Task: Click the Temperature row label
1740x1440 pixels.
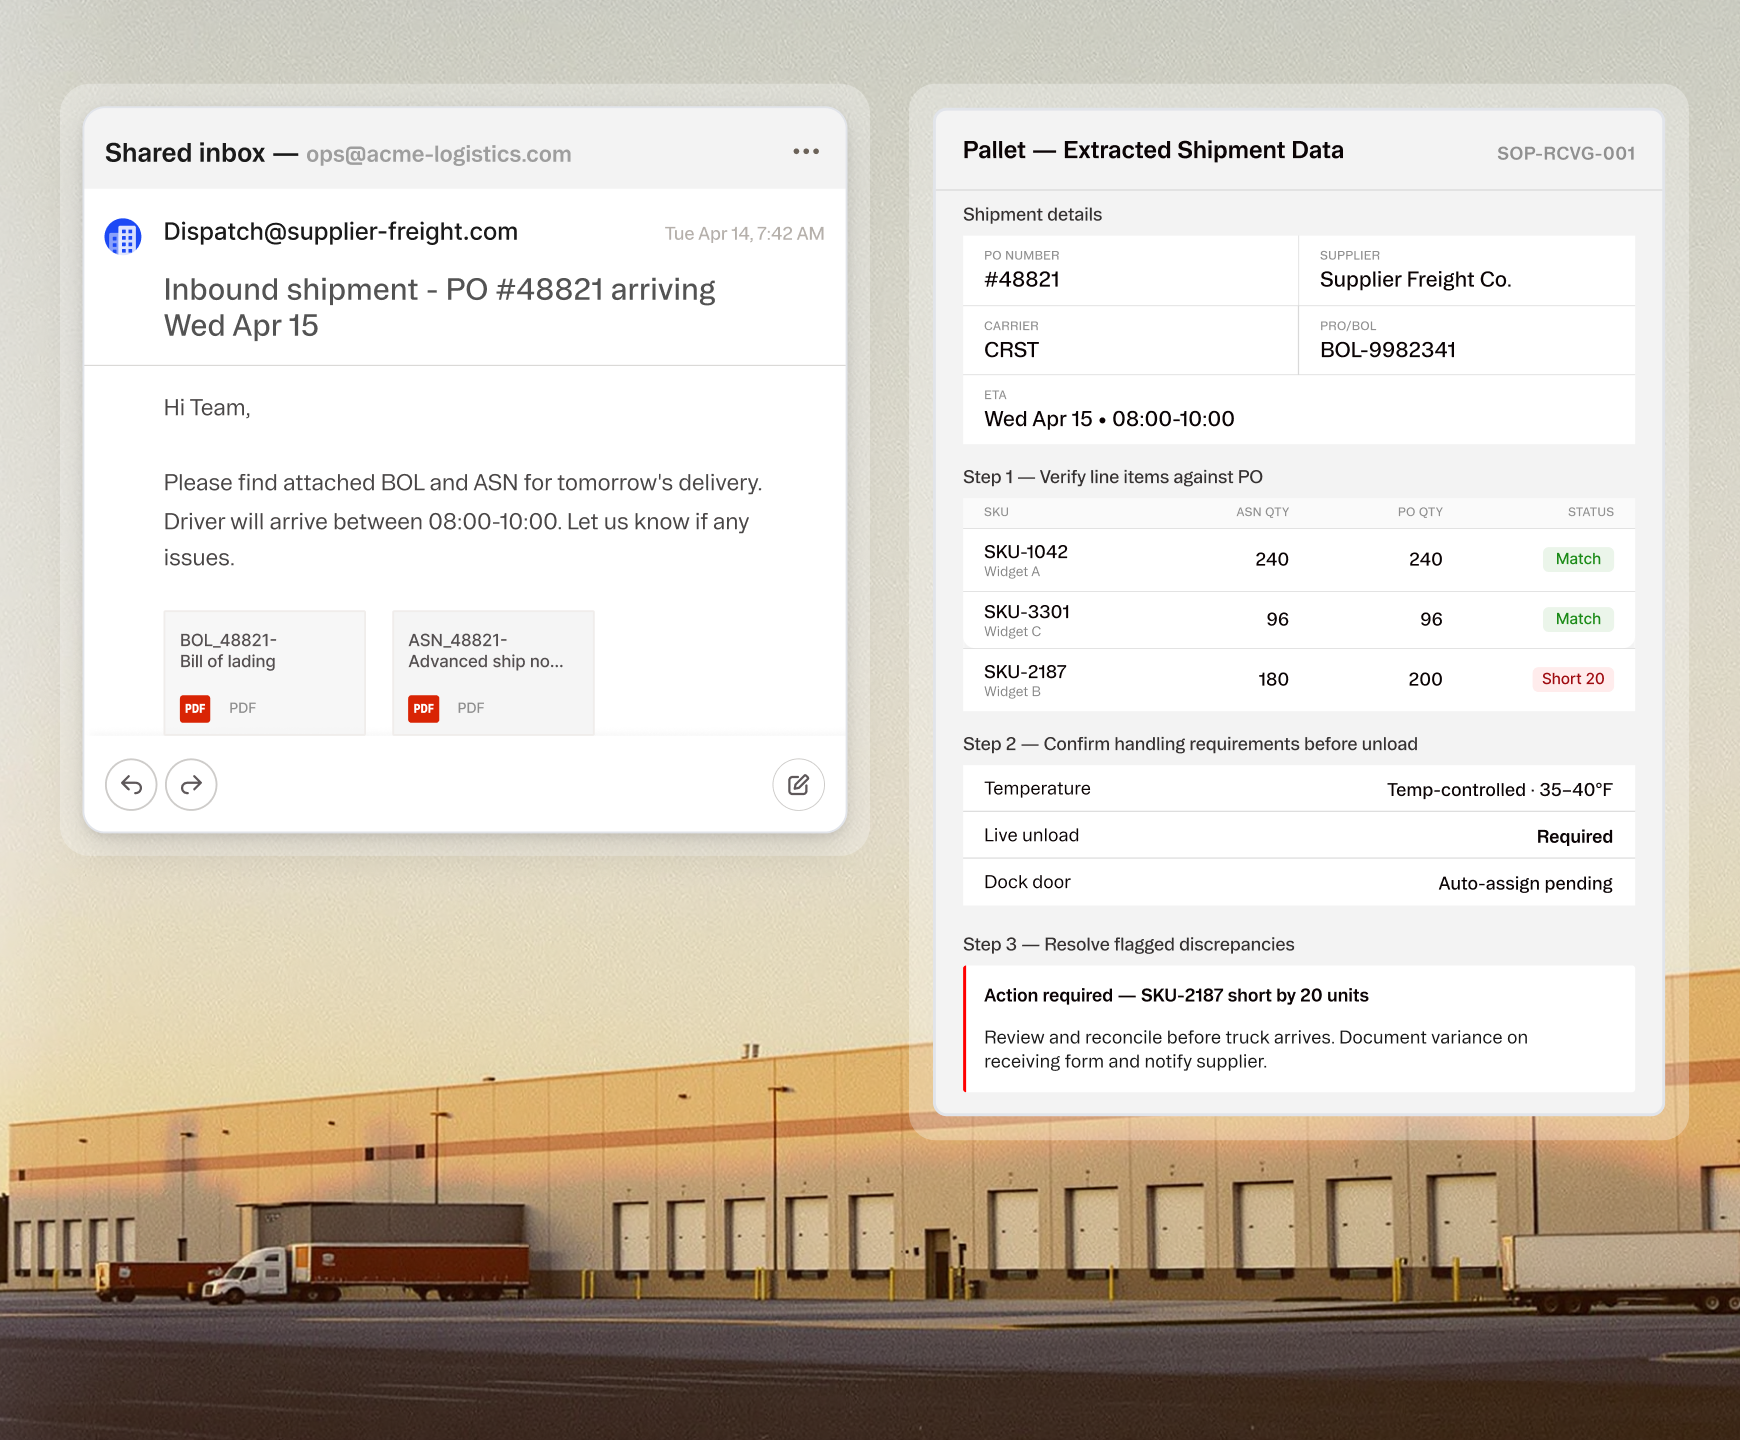Action: tap(1037, 789)
